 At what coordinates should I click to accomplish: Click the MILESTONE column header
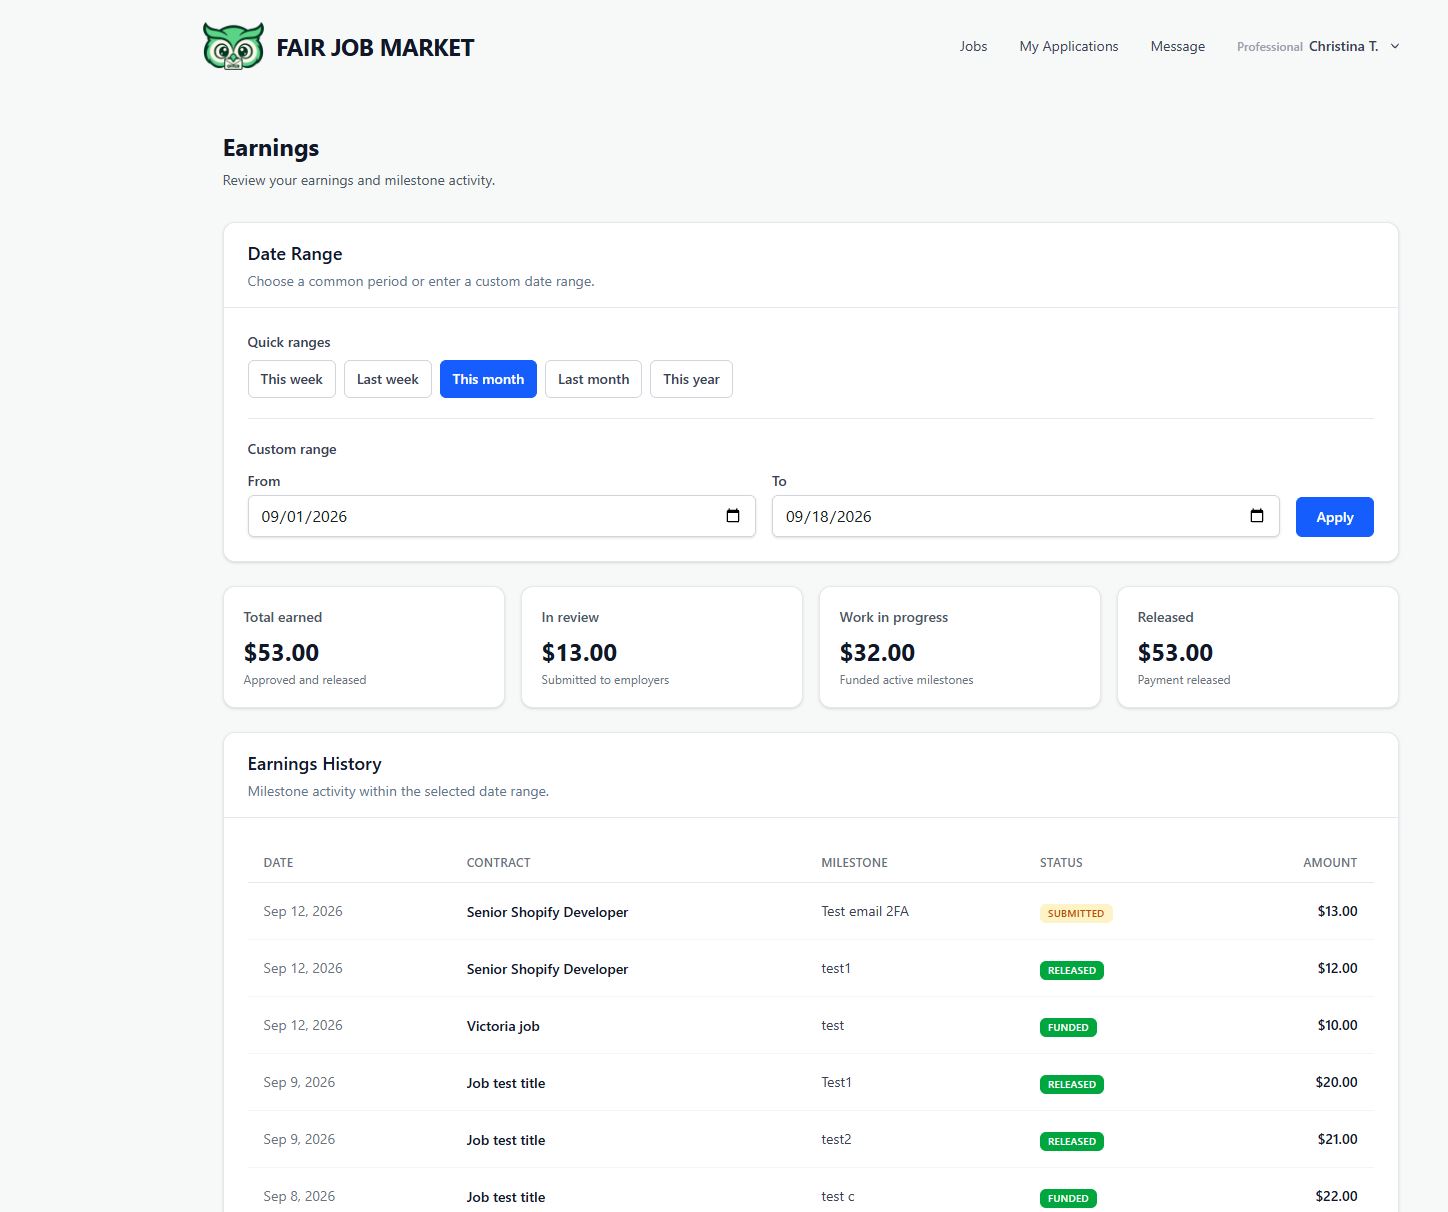854,862
